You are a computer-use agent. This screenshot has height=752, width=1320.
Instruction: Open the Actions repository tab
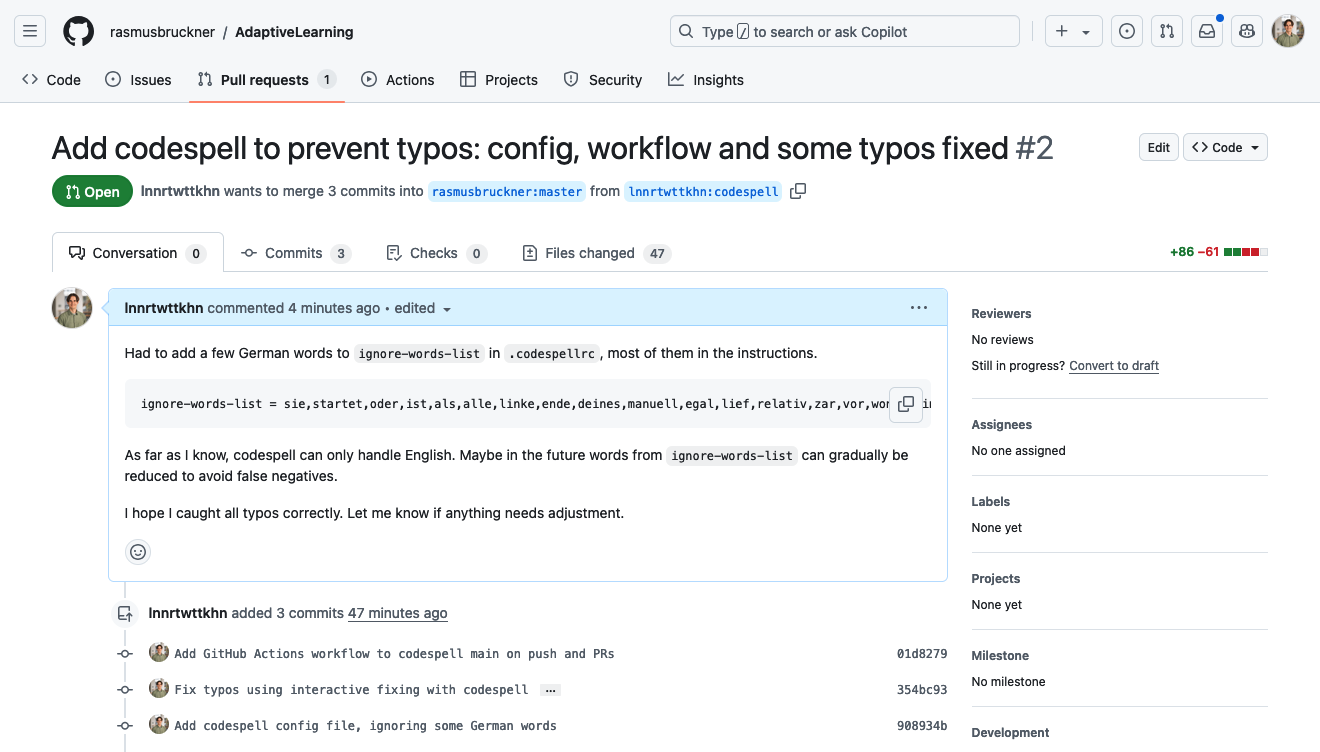[x=398, y=80]
